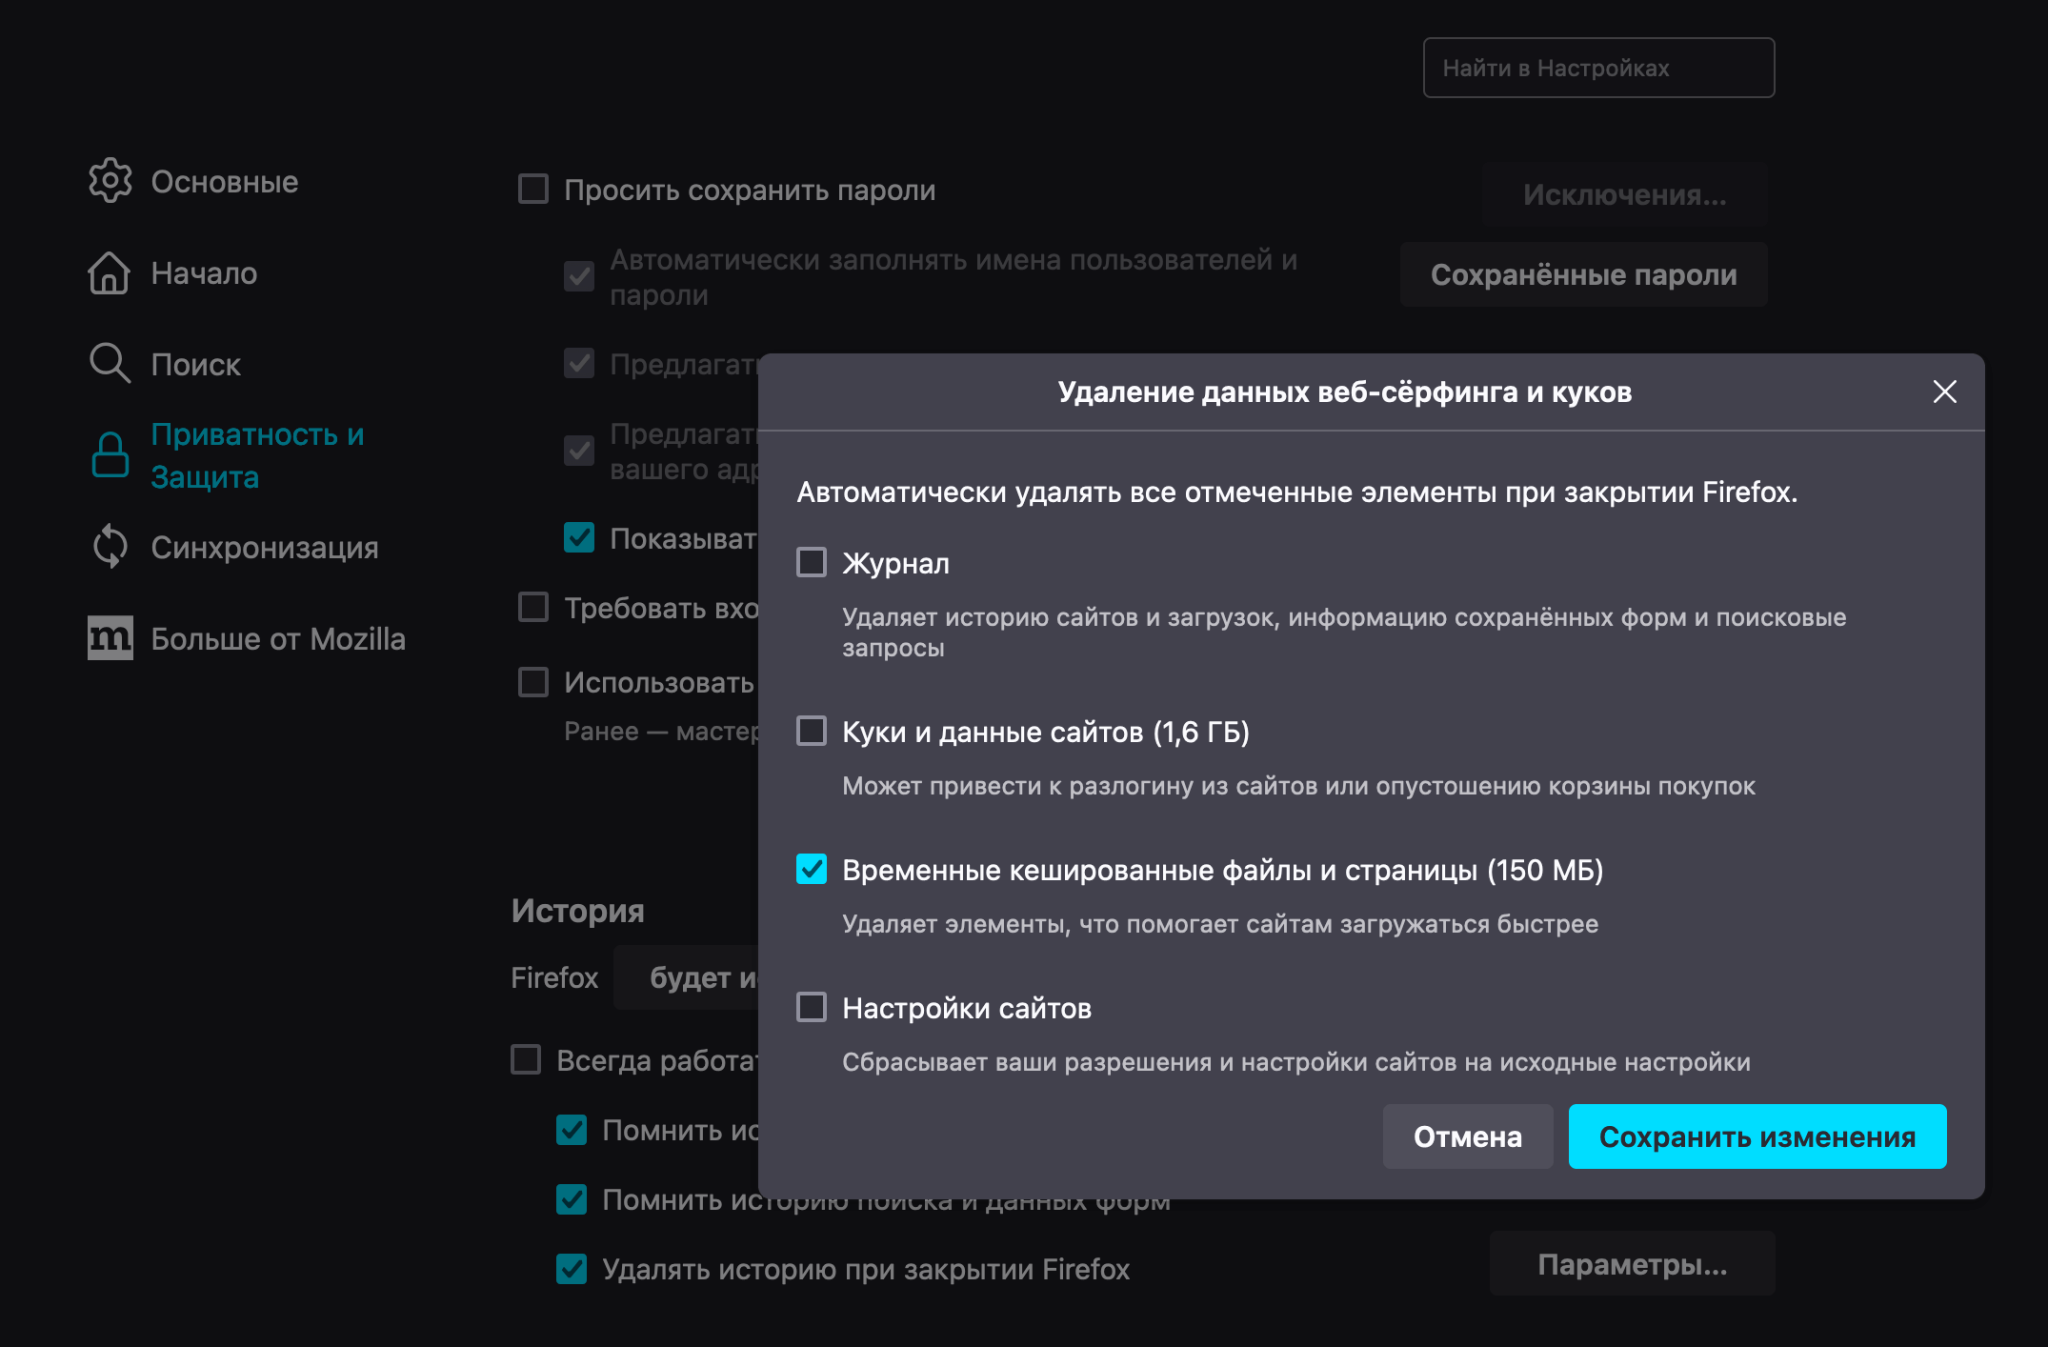
Task: Click Сохранить изменения button
Action: pyautogui.click(x=1757, y=1136)
